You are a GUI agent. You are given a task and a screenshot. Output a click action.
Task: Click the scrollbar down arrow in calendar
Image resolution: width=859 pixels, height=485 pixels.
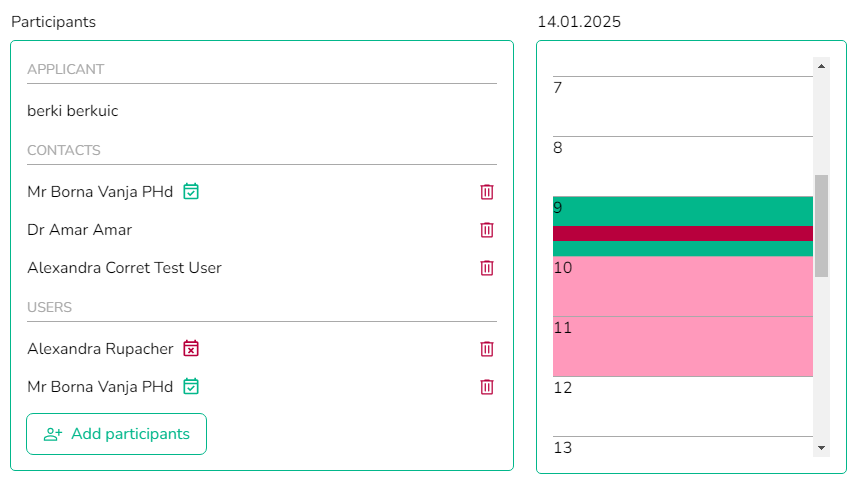pos(821,448)
